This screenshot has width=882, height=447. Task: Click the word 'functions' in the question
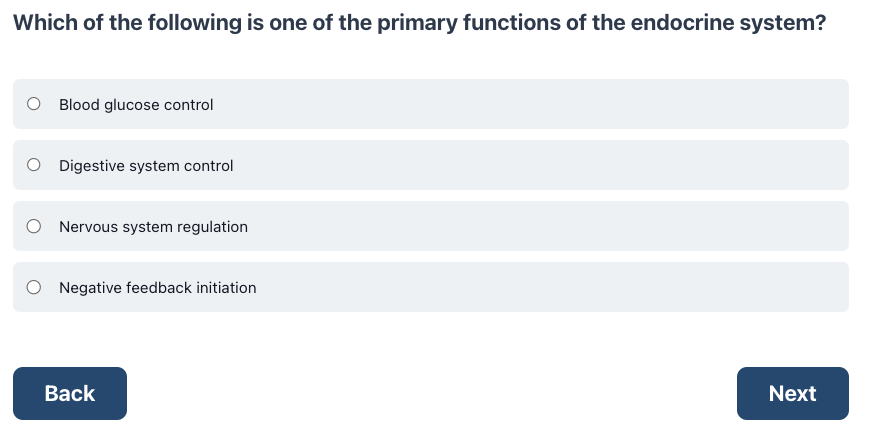click(x=511, y=23)
